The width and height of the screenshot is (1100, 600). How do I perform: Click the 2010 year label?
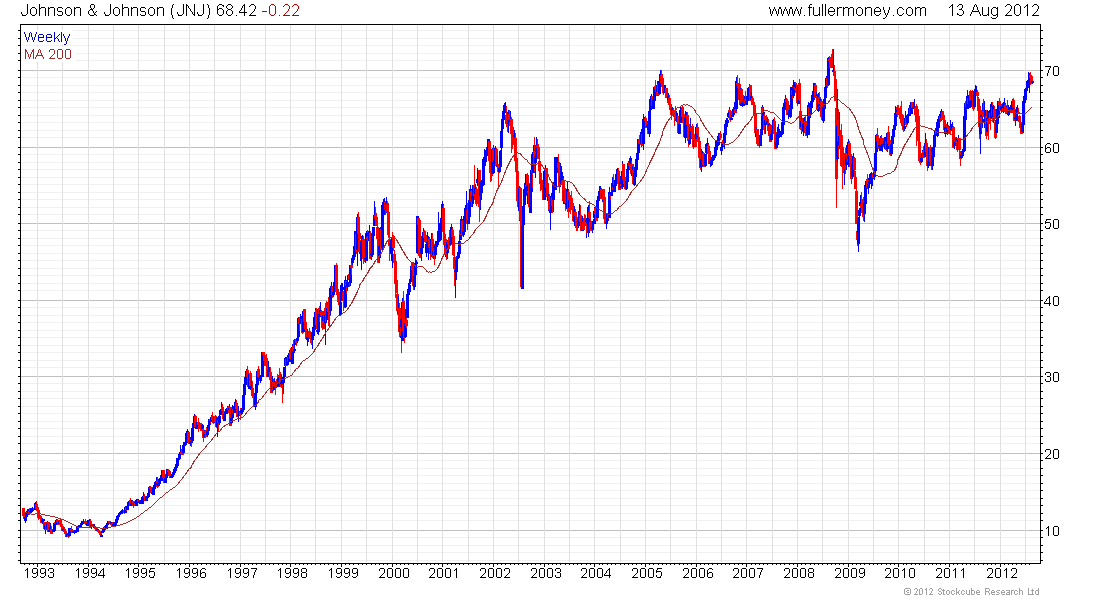click(x=899, y=573)
